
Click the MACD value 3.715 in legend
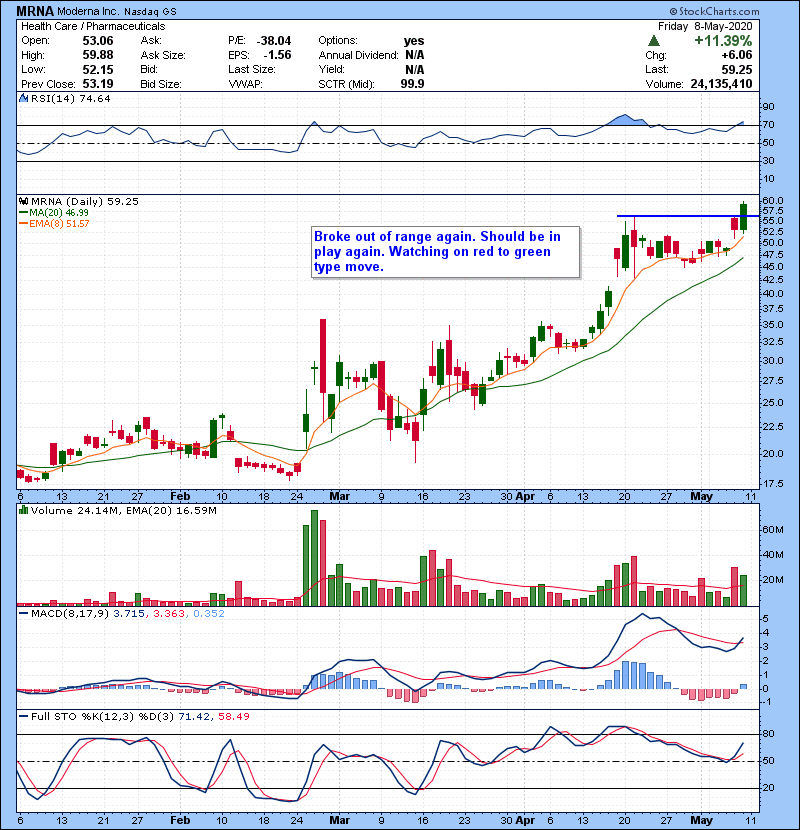(x=129, y=614)
